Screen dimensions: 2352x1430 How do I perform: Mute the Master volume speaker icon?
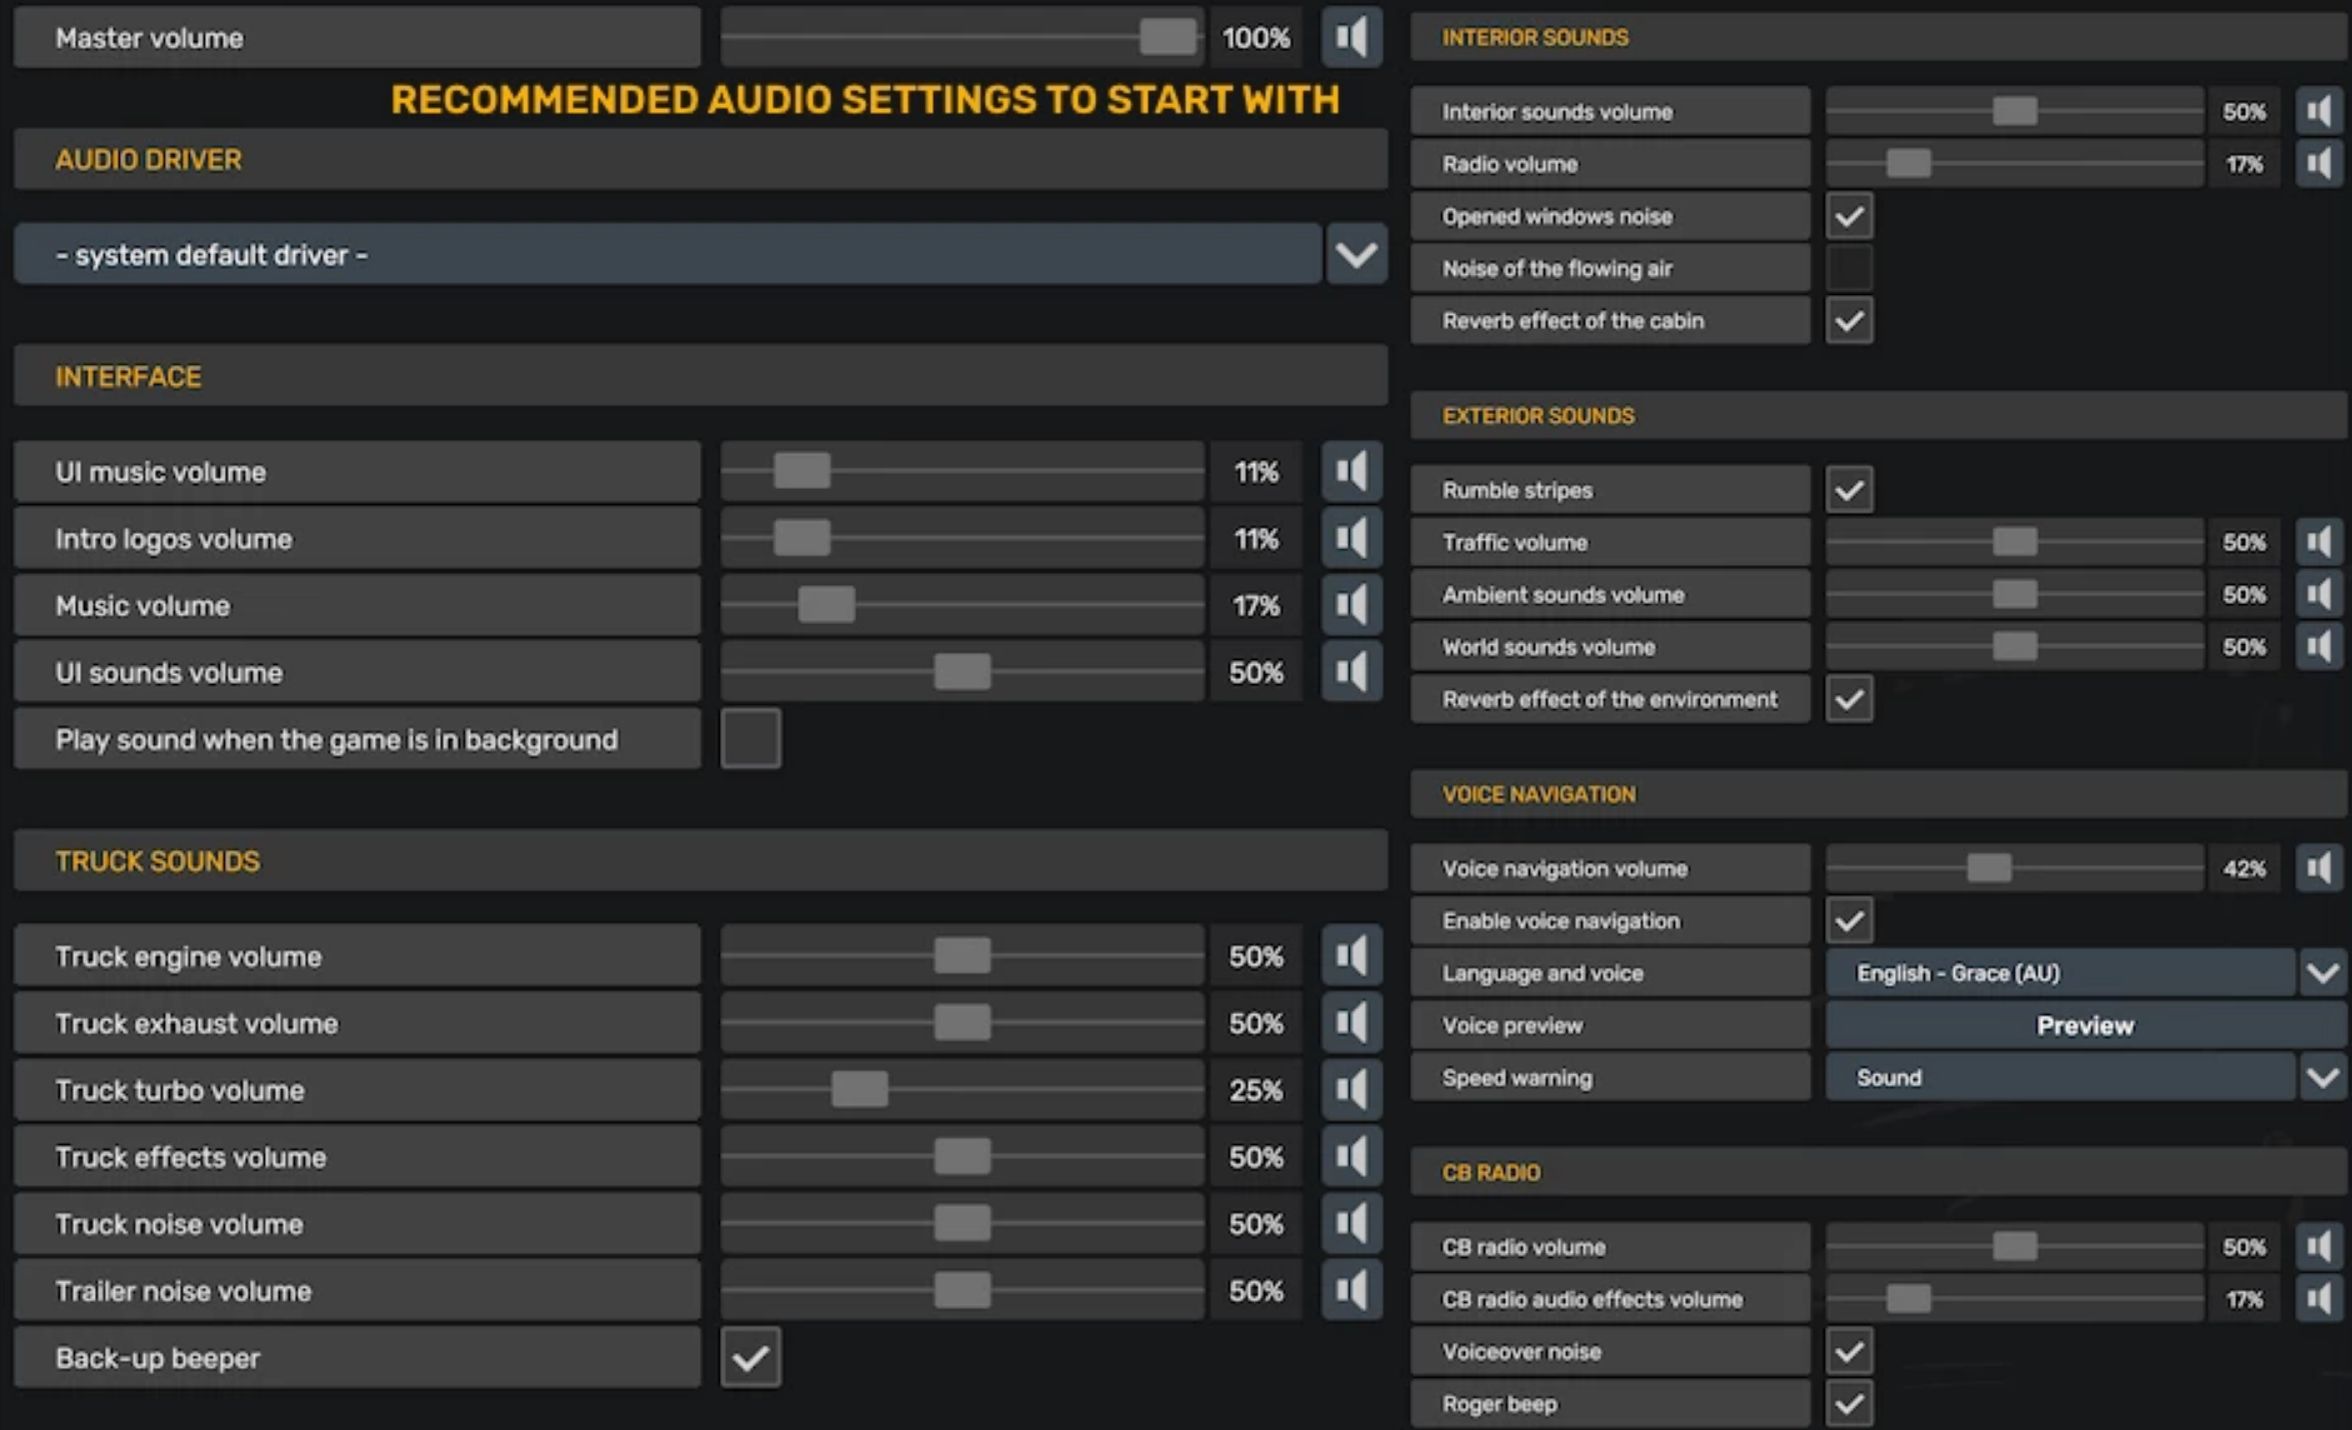point(1351,37)
